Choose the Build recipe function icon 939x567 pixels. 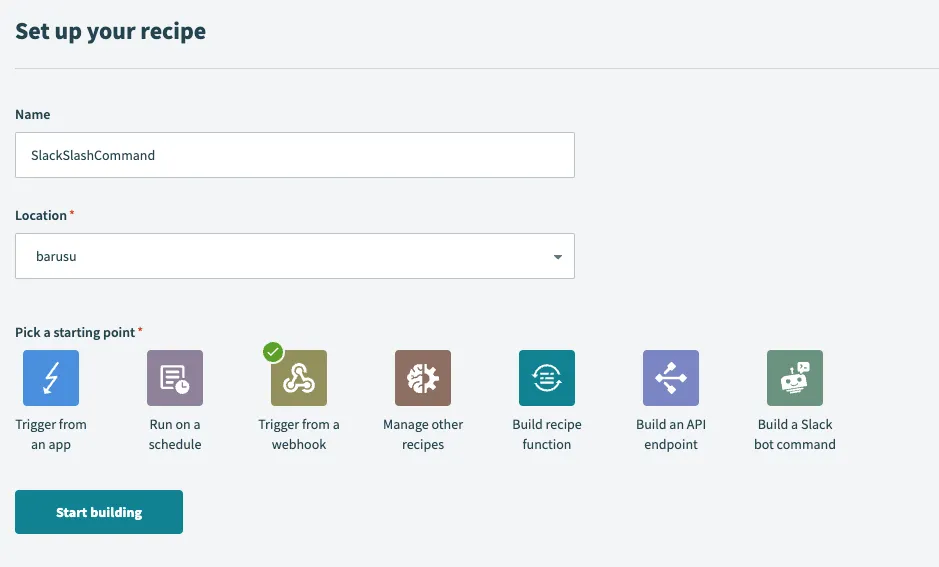pyautogui.click(x=547, y=378)
